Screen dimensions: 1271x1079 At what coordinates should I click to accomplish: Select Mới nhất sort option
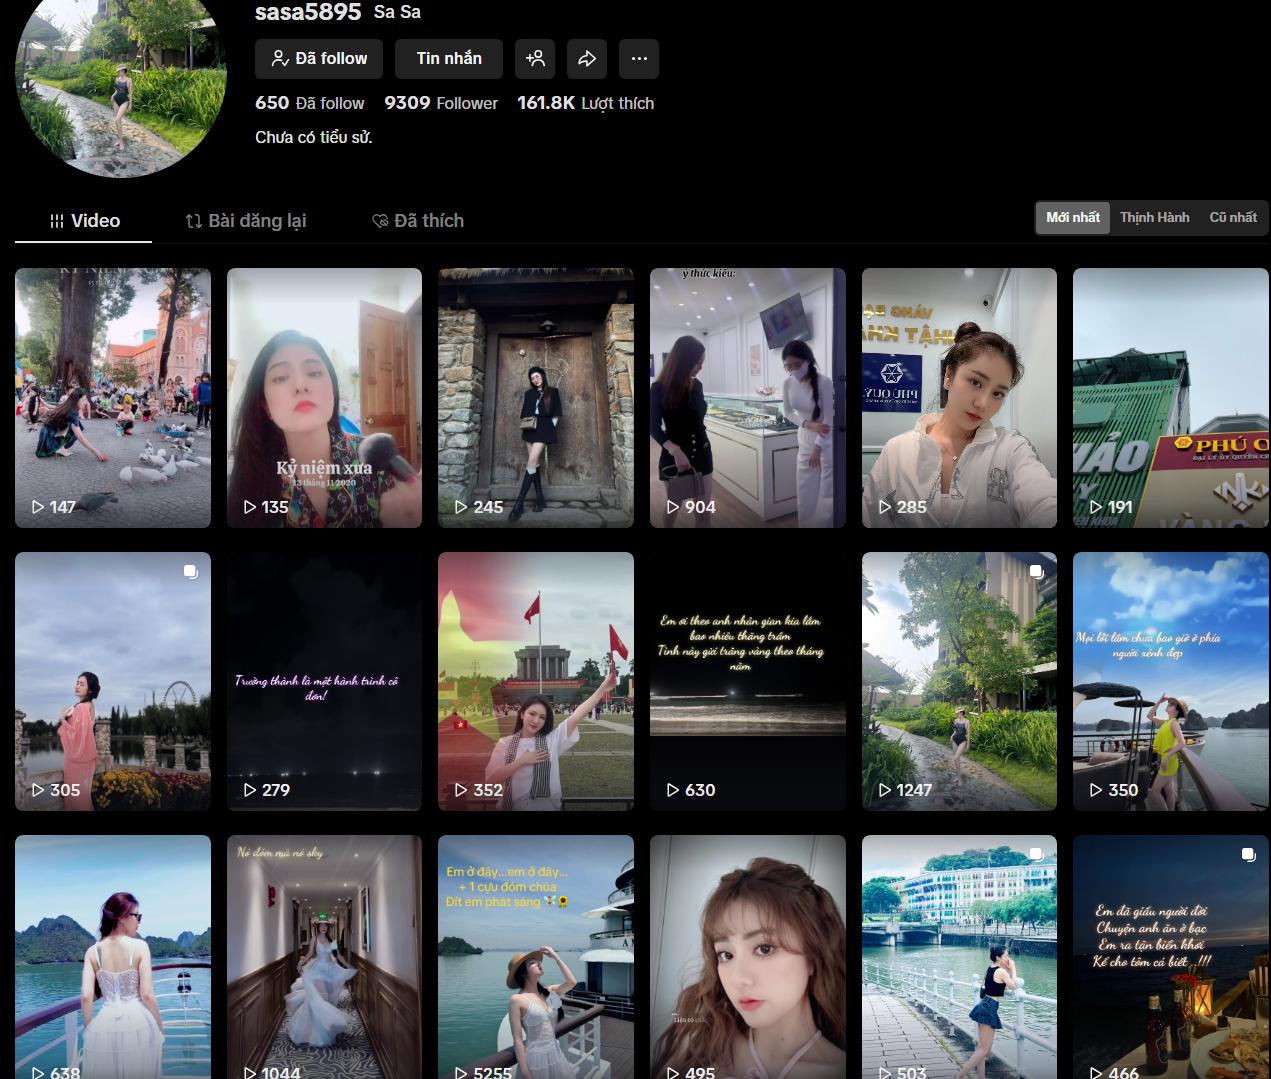click(1072, 217)
